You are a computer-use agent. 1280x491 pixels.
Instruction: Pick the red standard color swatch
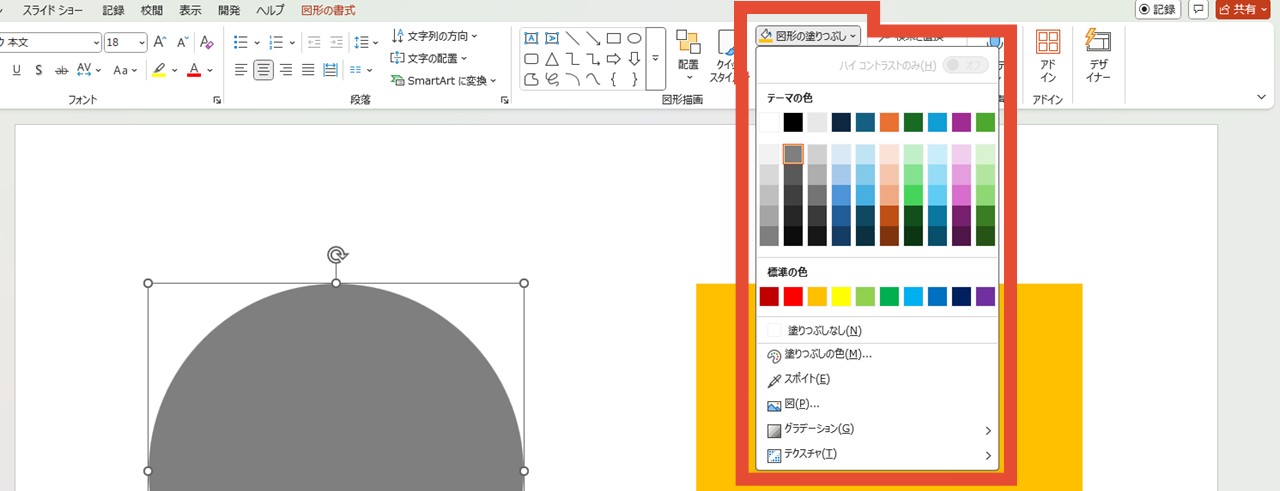pos(793,296)
